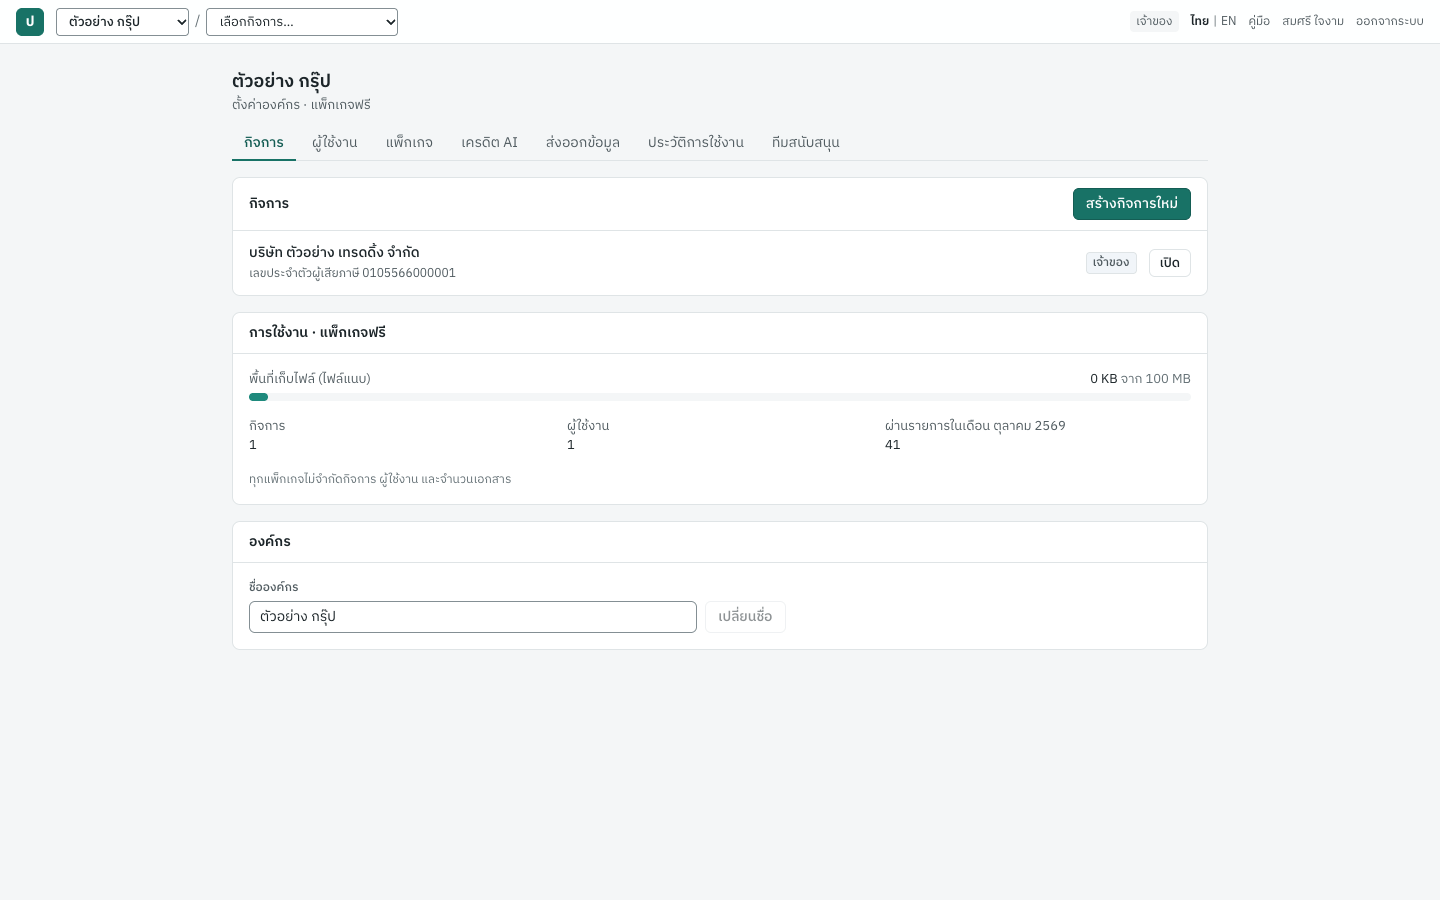Click เปิด for บริษัท ตัวอย่าง เทรดดิ้ง
The height and width of the screenshot is (900, 1440).
pos(1170,263)
